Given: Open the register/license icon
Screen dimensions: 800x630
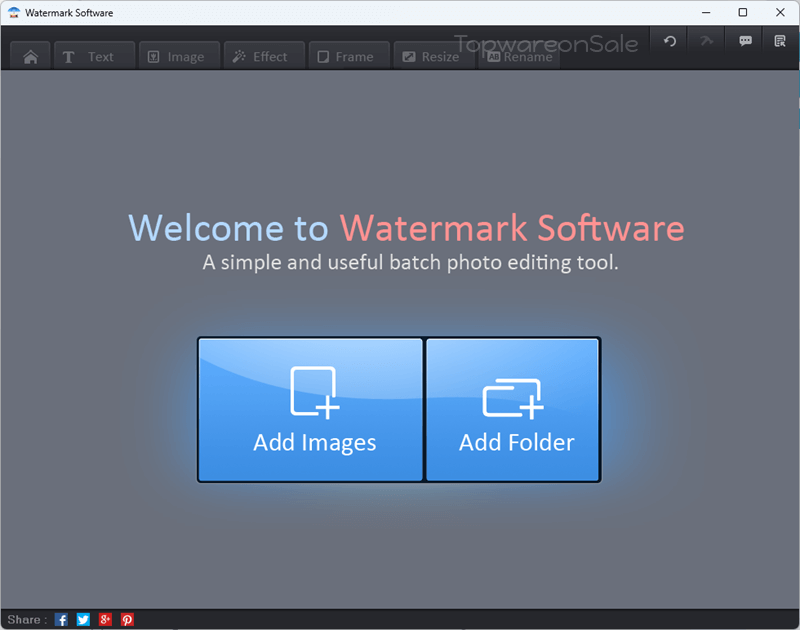Looking at the screenshot, I should [x=780, y=41].
